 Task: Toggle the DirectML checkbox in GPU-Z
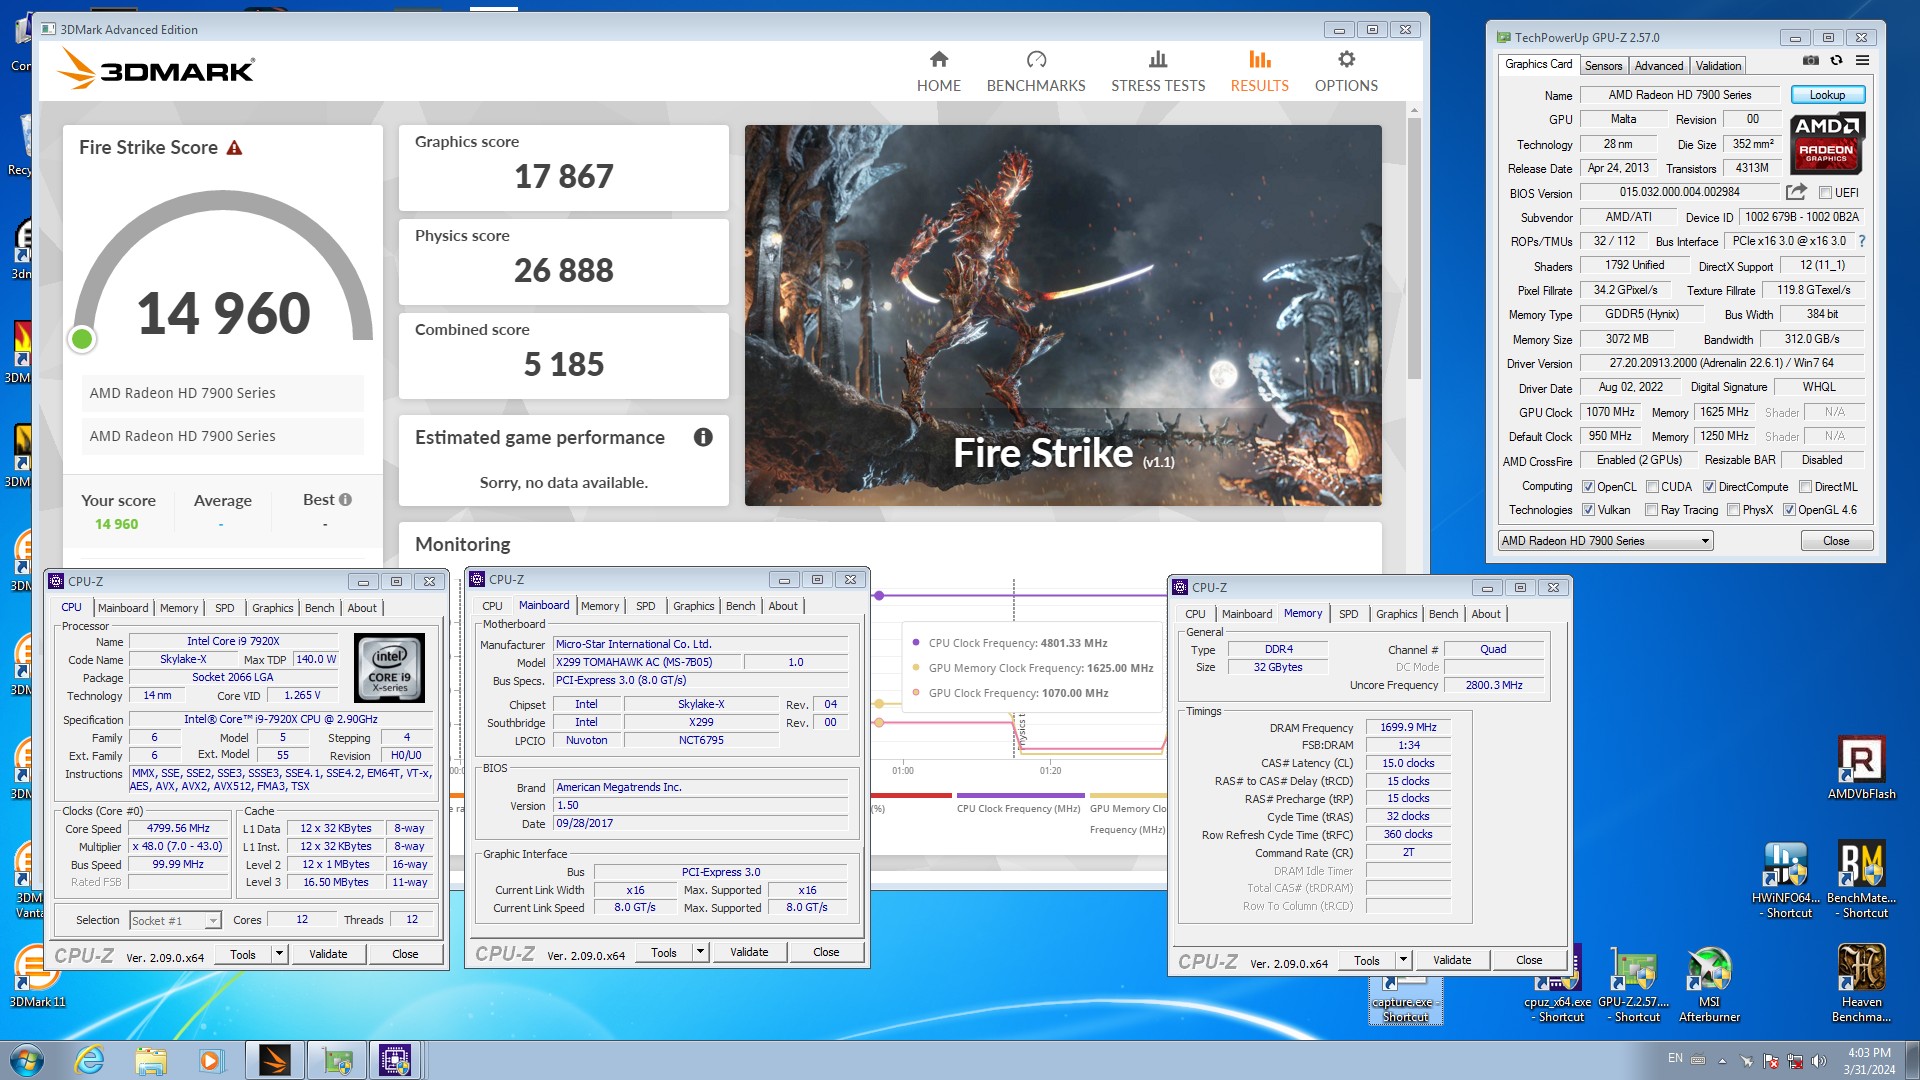click(1805, 487)
